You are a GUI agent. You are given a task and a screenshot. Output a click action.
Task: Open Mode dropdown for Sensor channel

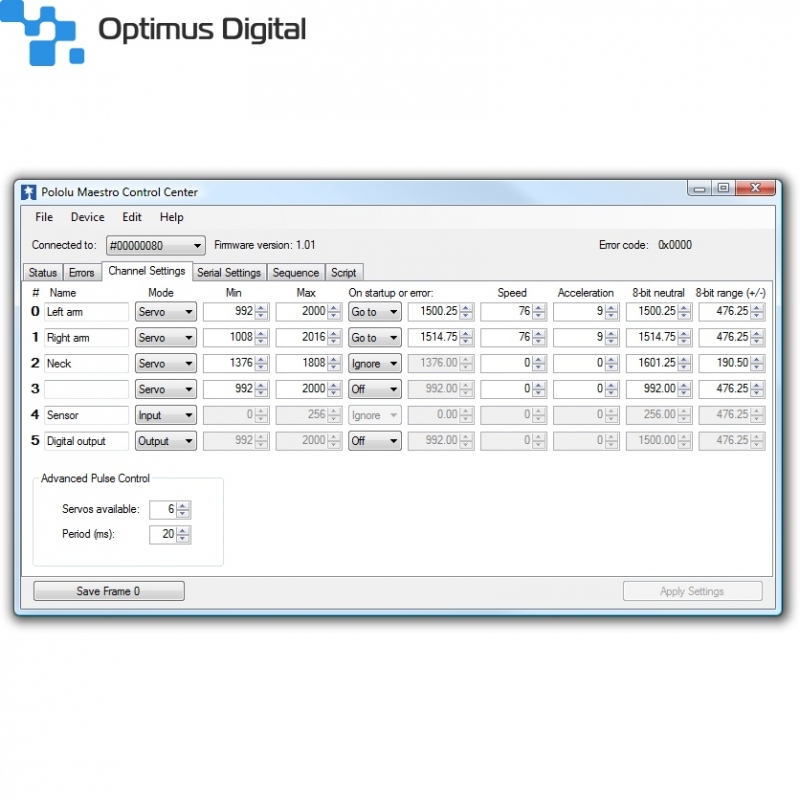click(x=166, y=415)
